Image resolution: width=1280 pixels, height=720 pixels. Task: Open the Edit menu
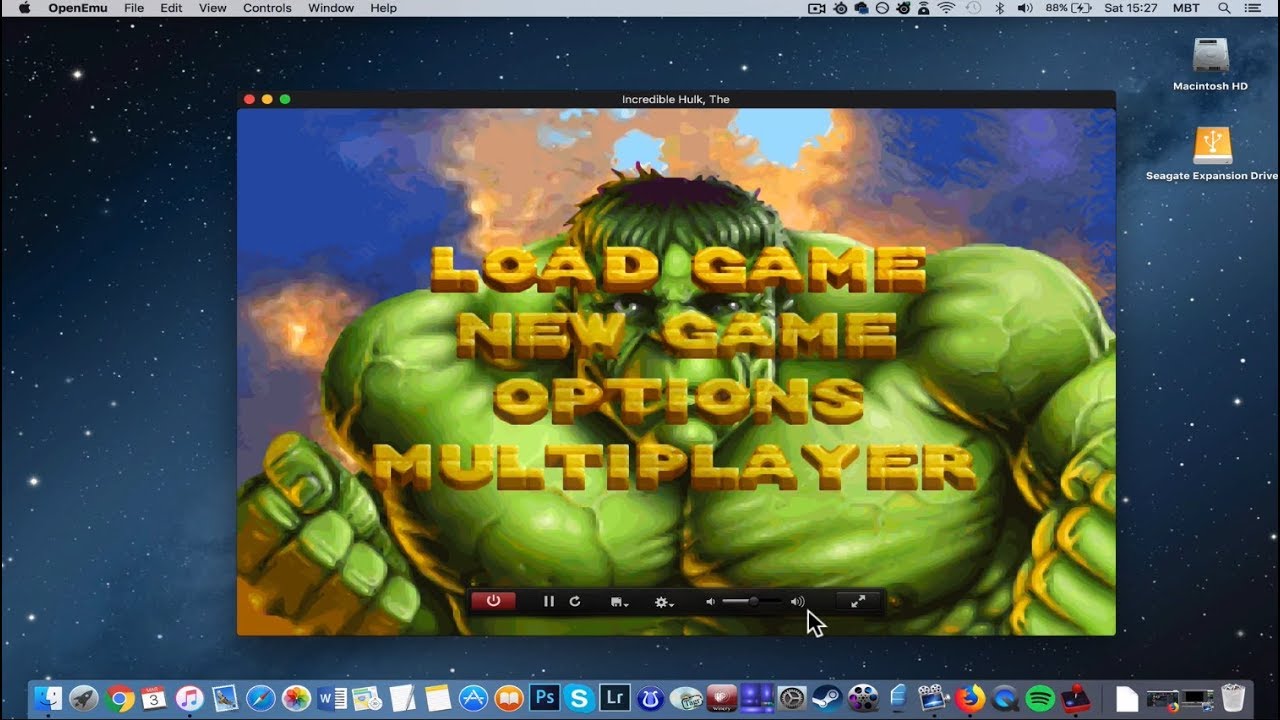(171, 8)
